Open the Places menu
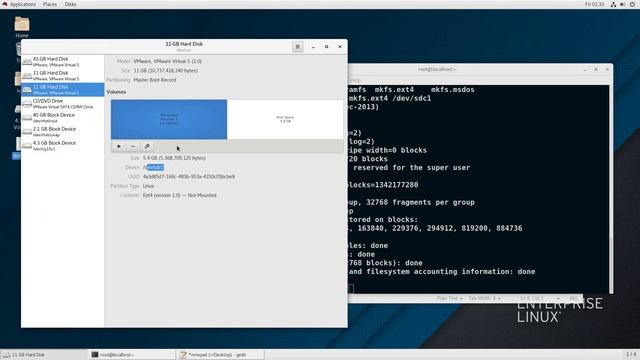This screenshot has height=360, width=640. (50, 4)
